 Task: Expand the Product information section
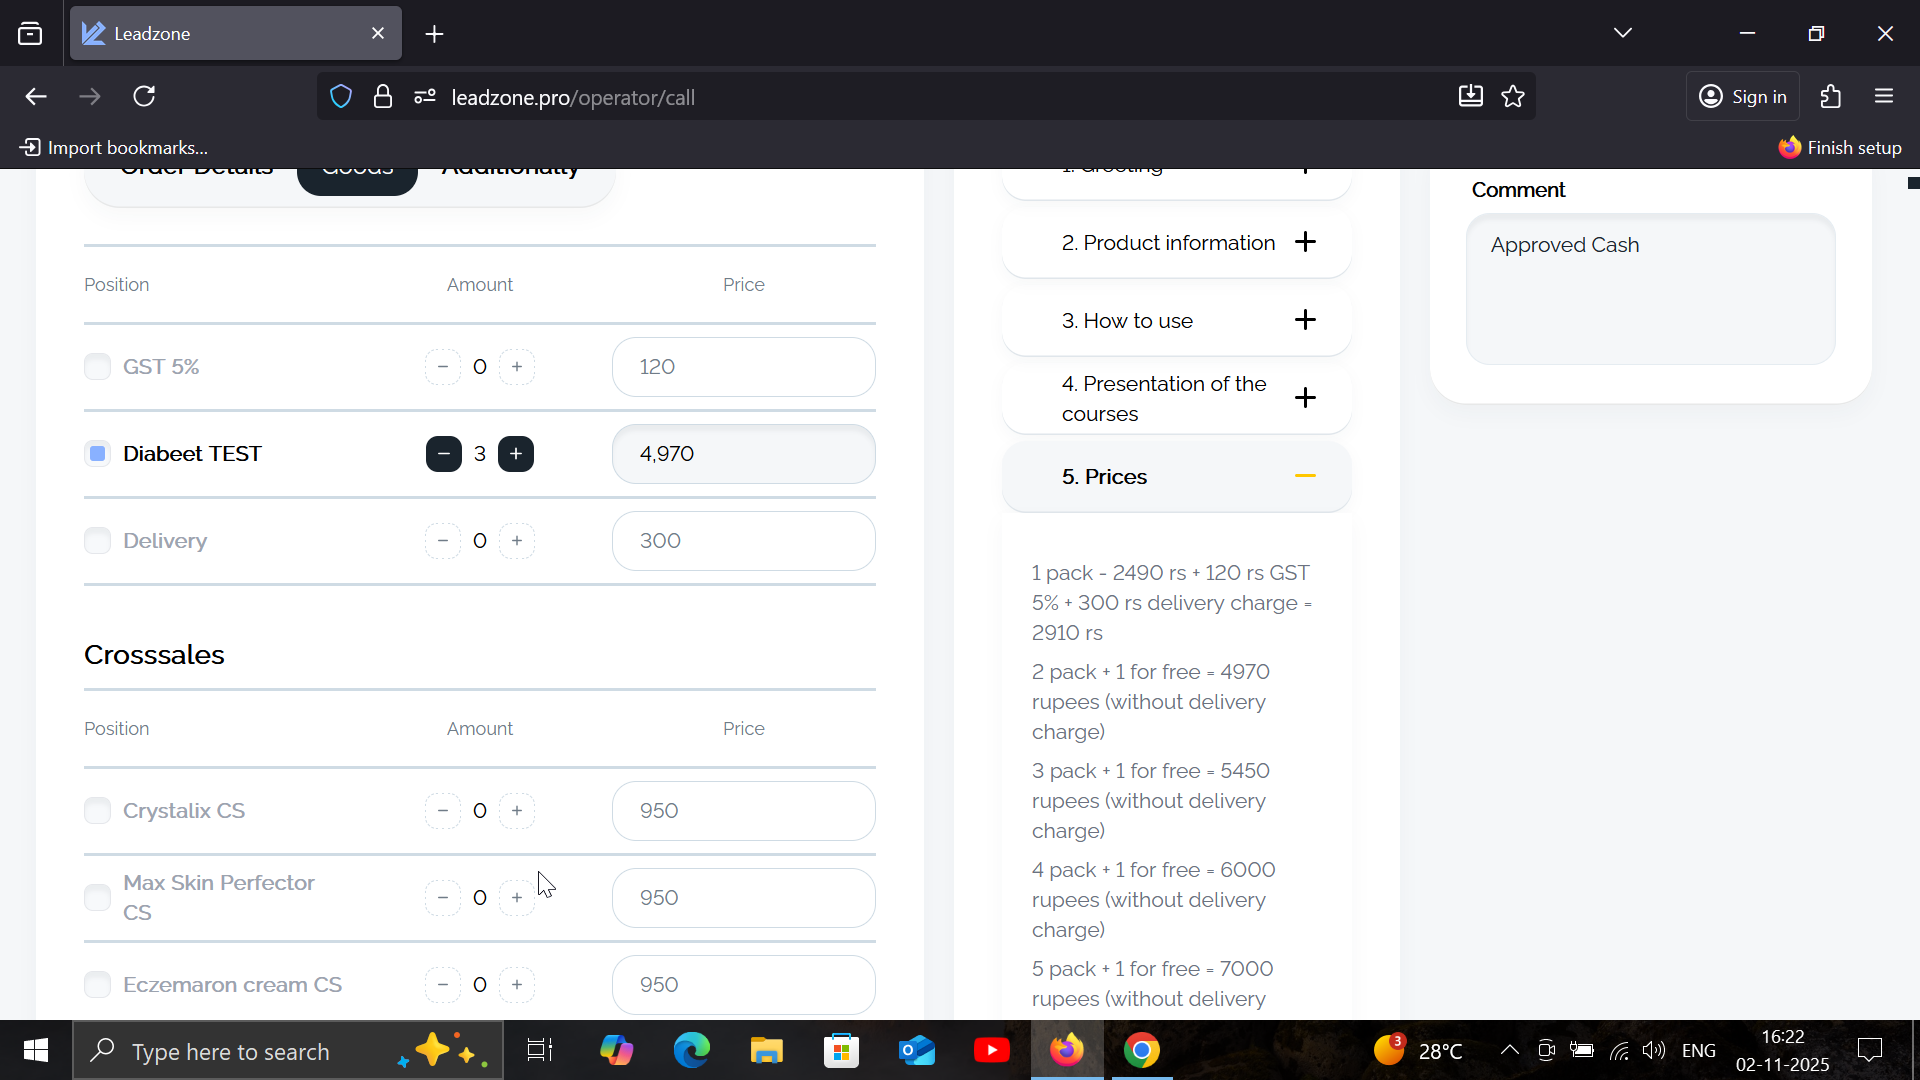coord(1305,242)
